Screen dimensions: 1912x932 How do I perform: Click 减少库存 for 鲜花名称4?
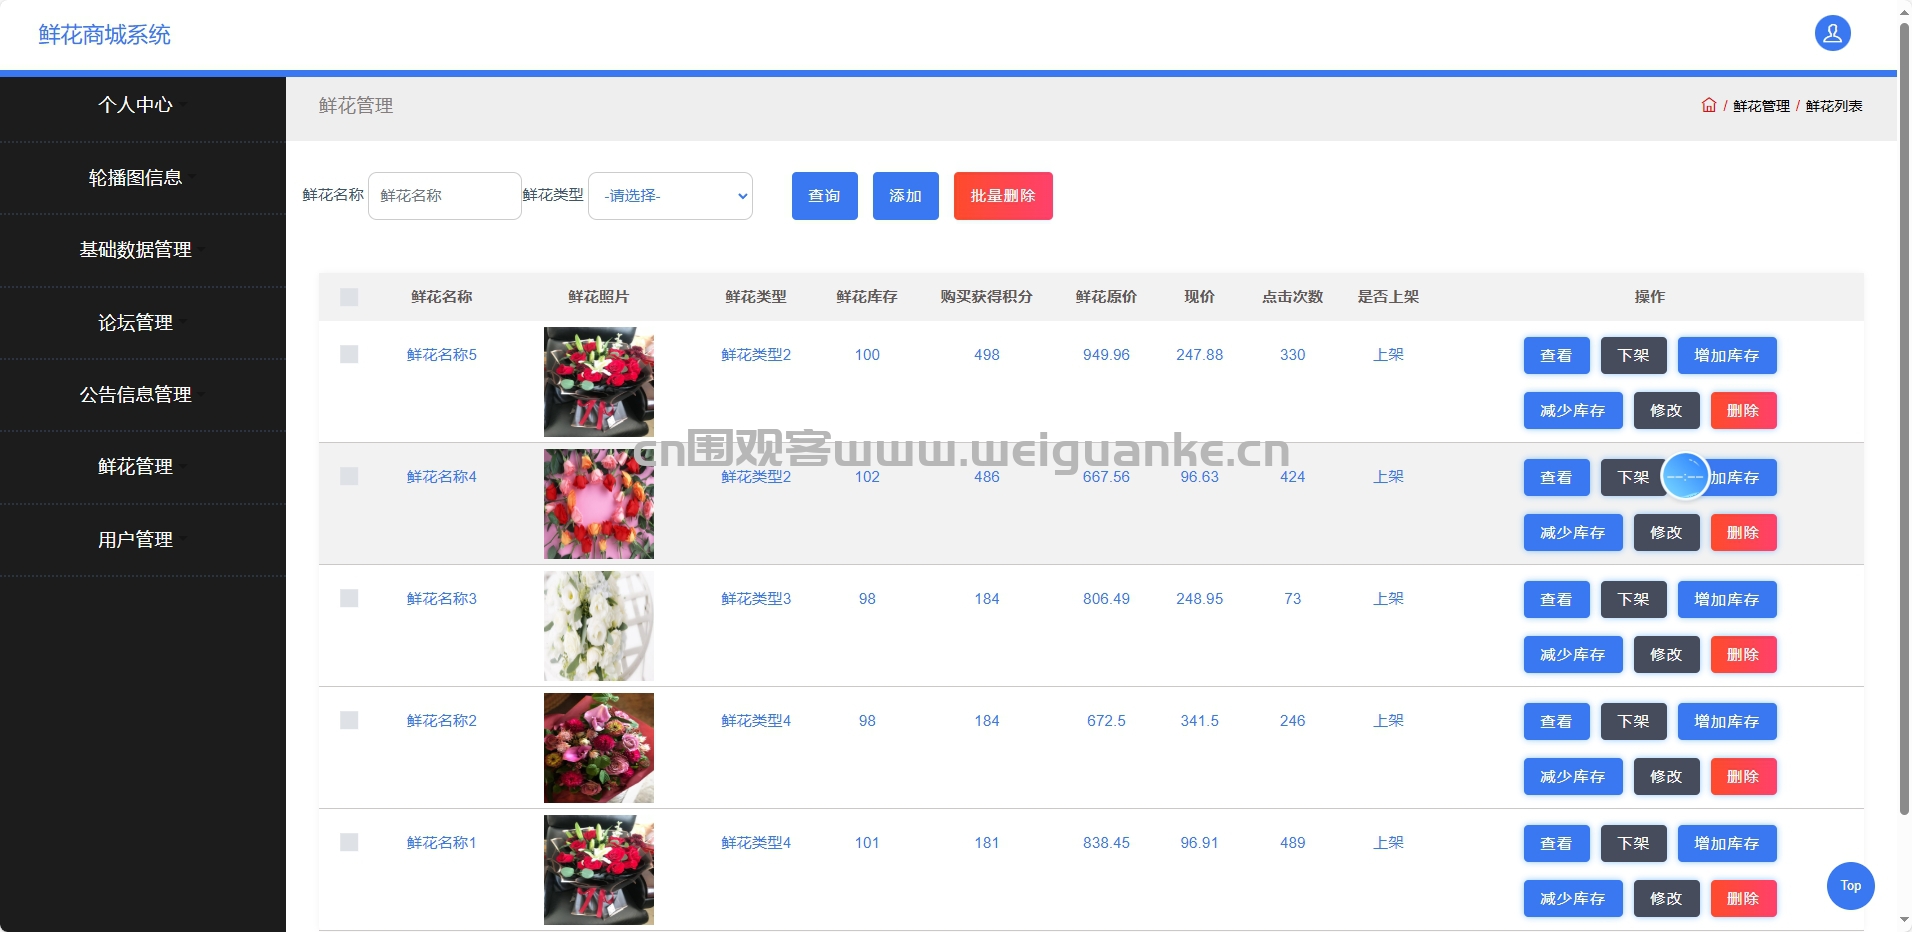tap(1573, 532)
